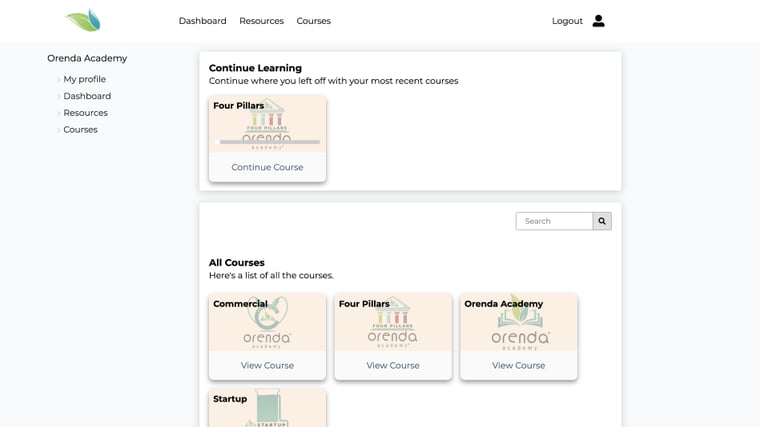Choose Courses in the sidebar list
Image resolution: width=760 pixels, height=427 pixels.
click(80, 130)
